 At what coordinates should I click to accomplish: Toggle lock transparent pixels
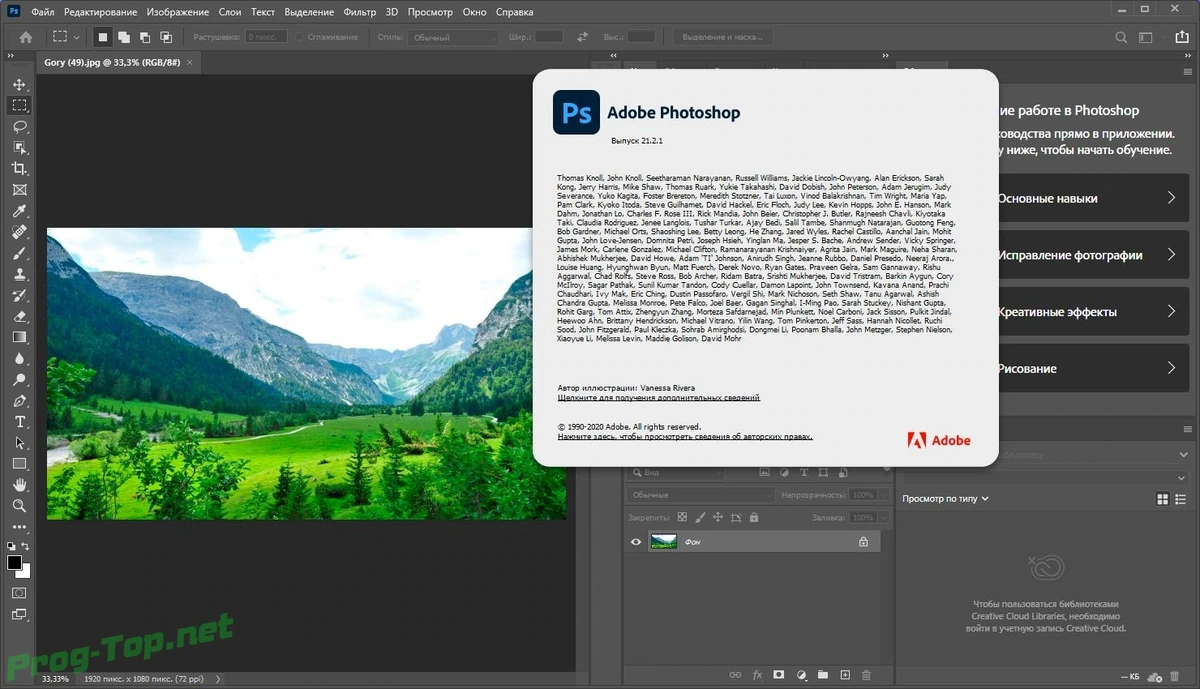pos(682,518)
